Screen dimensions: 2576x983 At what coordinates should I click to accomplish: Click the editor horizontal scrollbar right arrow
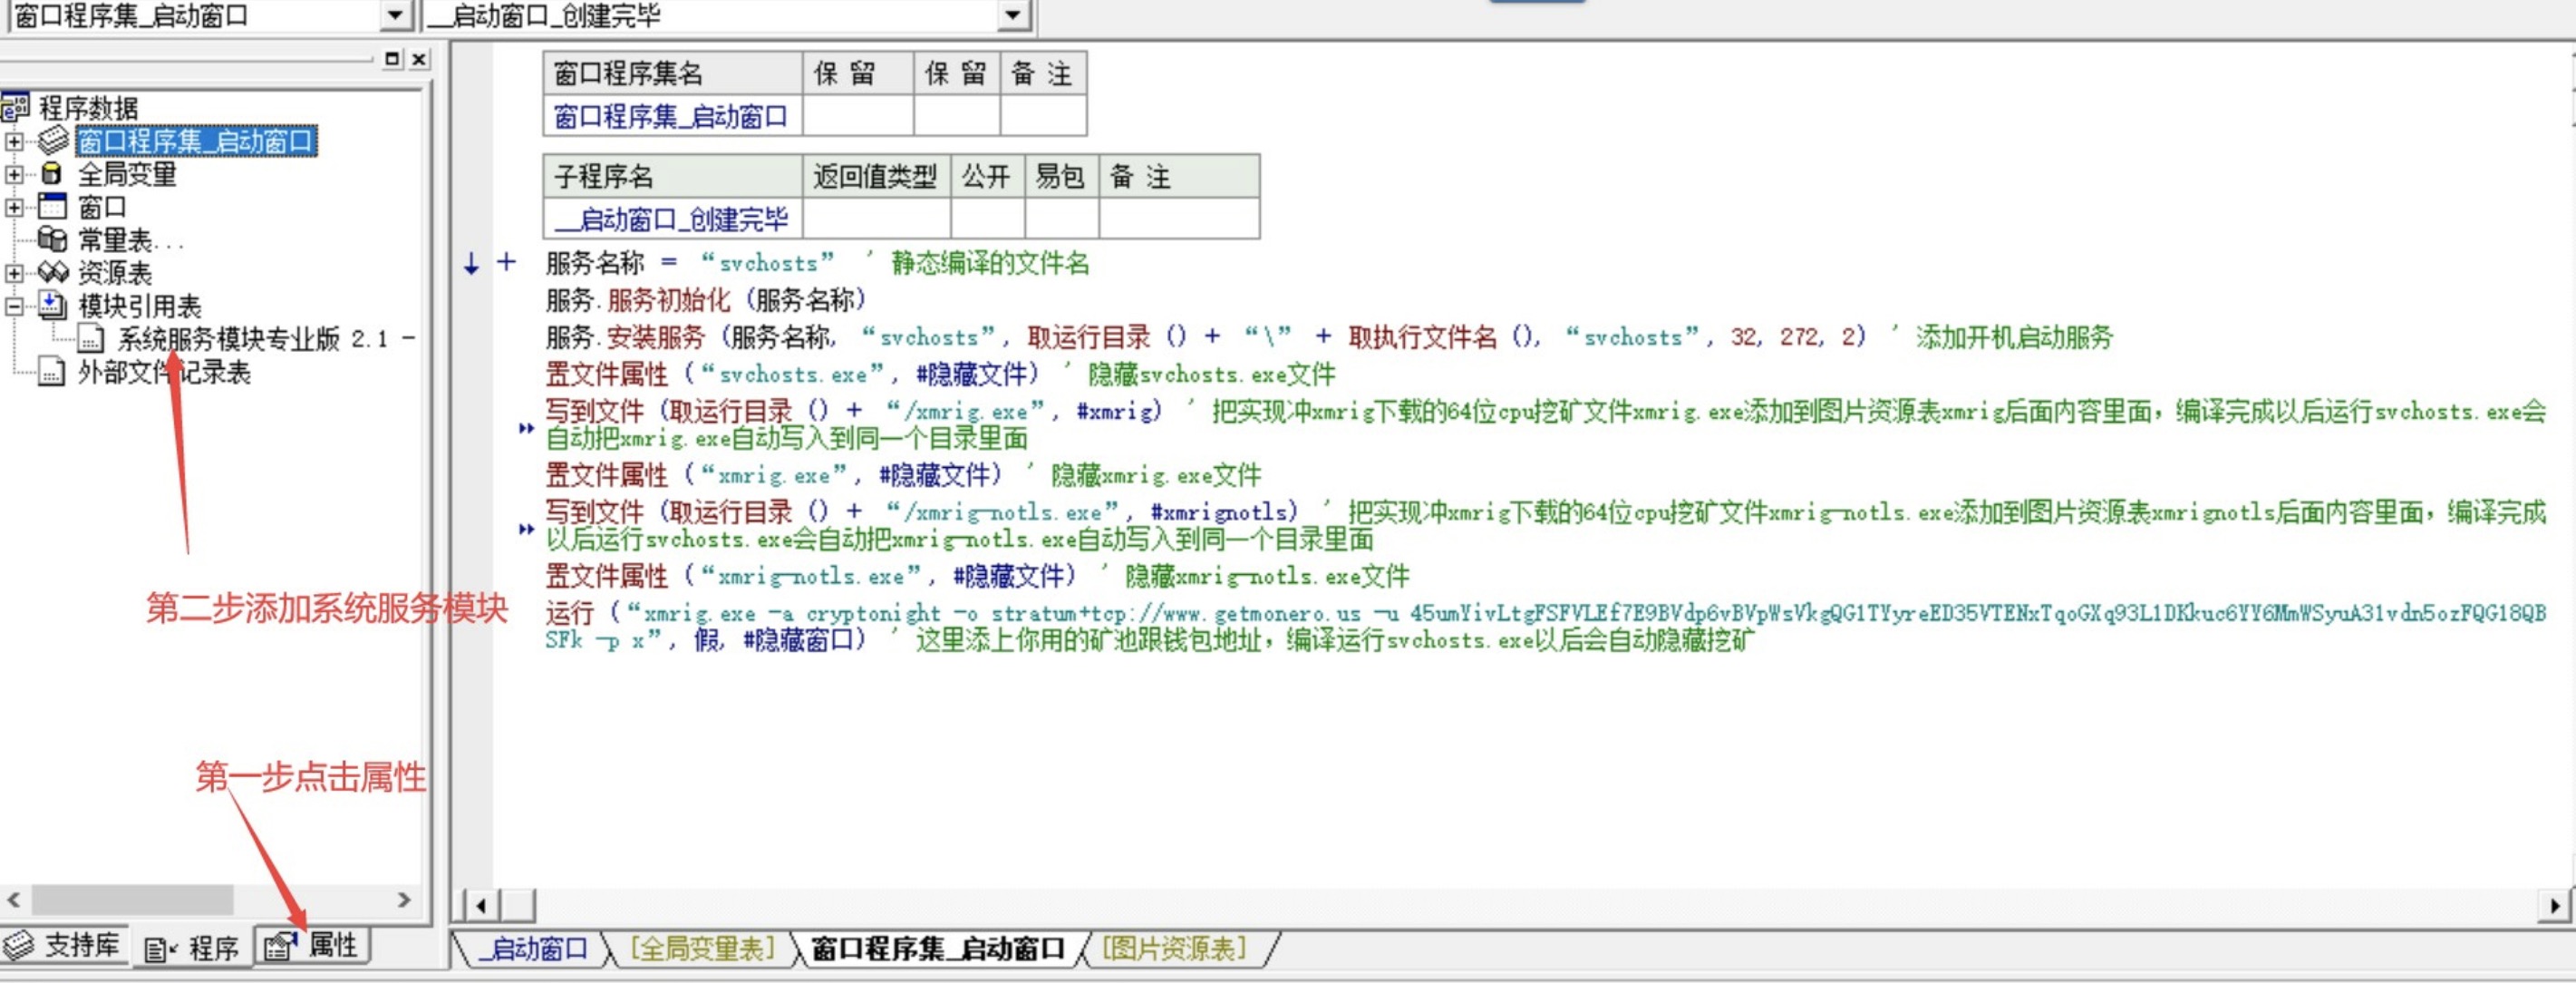[2554, 905]
